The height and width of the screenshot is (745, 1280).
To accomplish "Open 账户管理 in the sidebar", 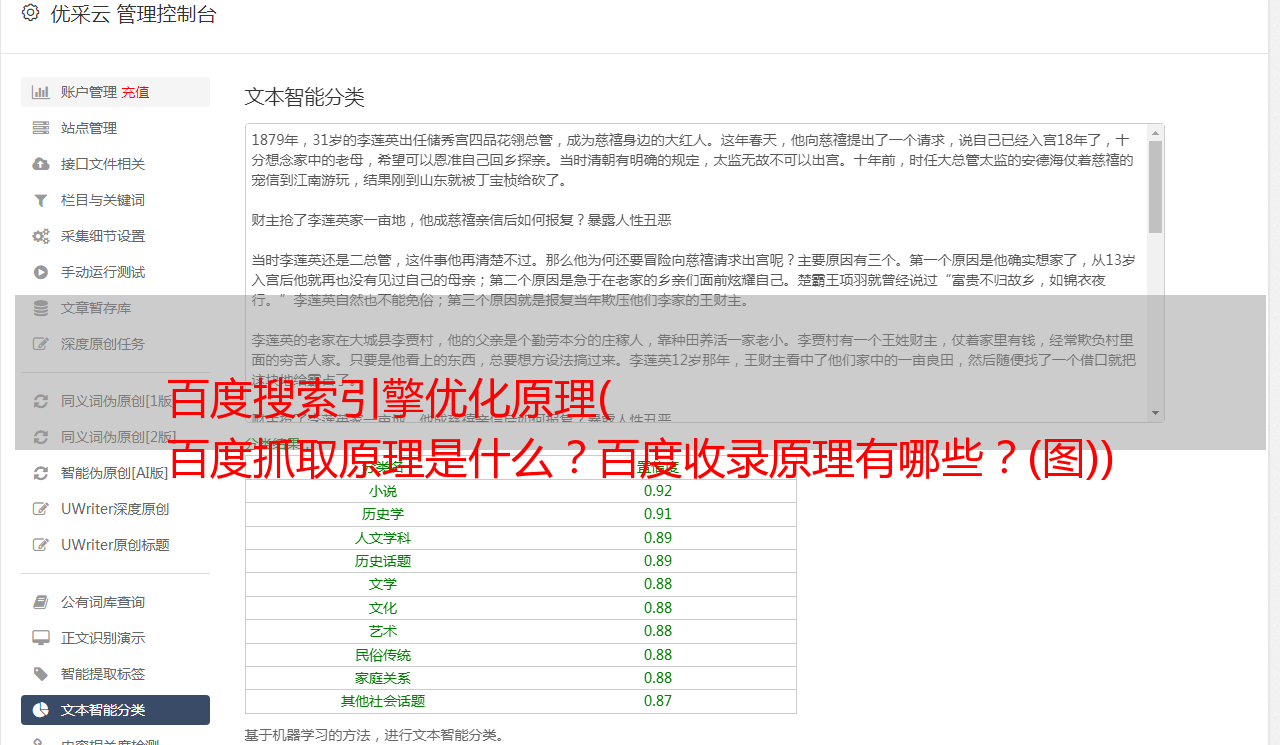I will (115, 92).
